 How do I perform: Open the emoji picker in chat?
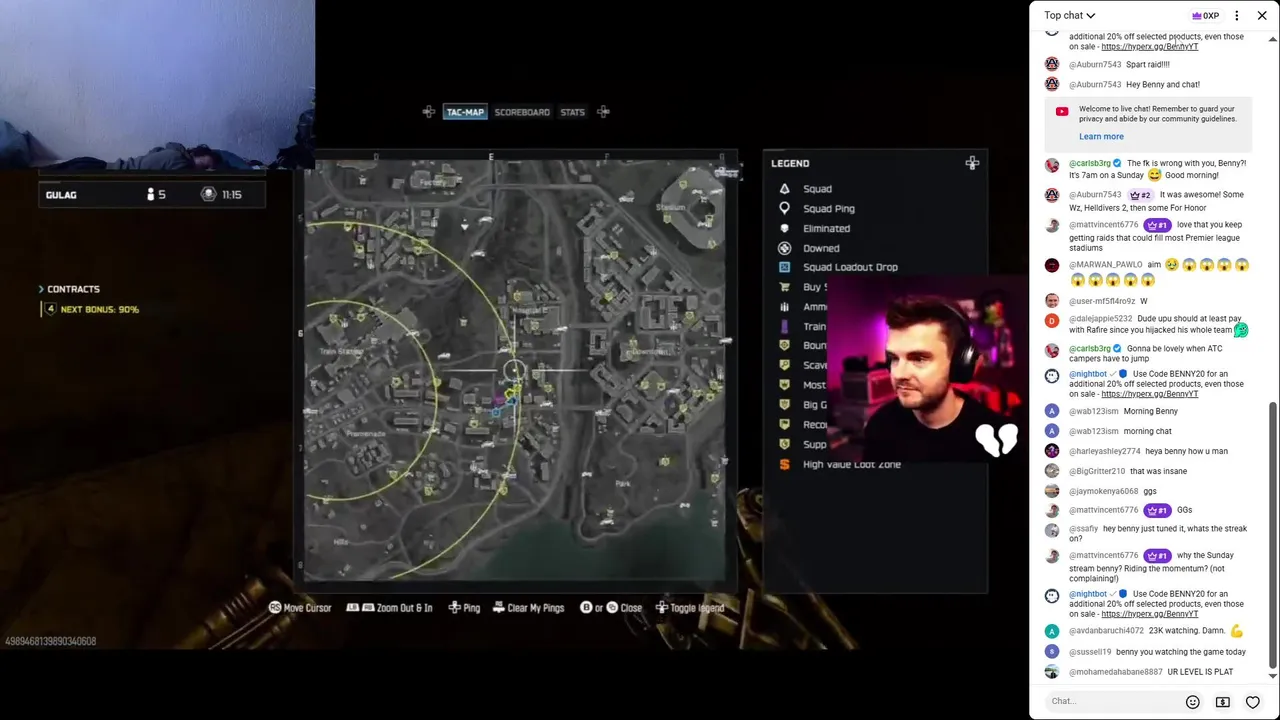click(x=1192, y=702)
